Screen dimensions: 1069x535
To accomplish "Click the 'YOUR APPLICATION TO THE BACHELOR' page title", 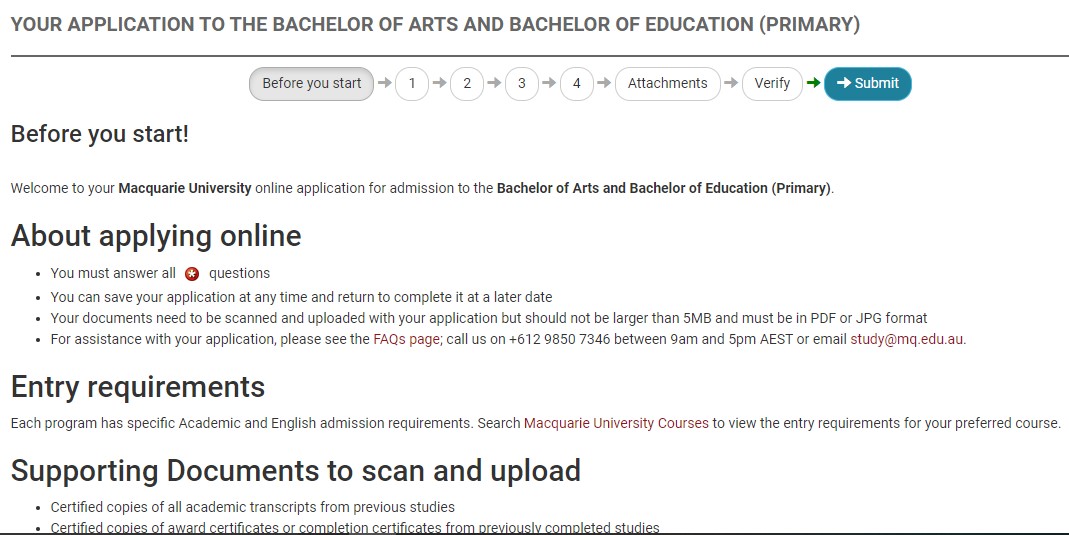I will 436,25.
